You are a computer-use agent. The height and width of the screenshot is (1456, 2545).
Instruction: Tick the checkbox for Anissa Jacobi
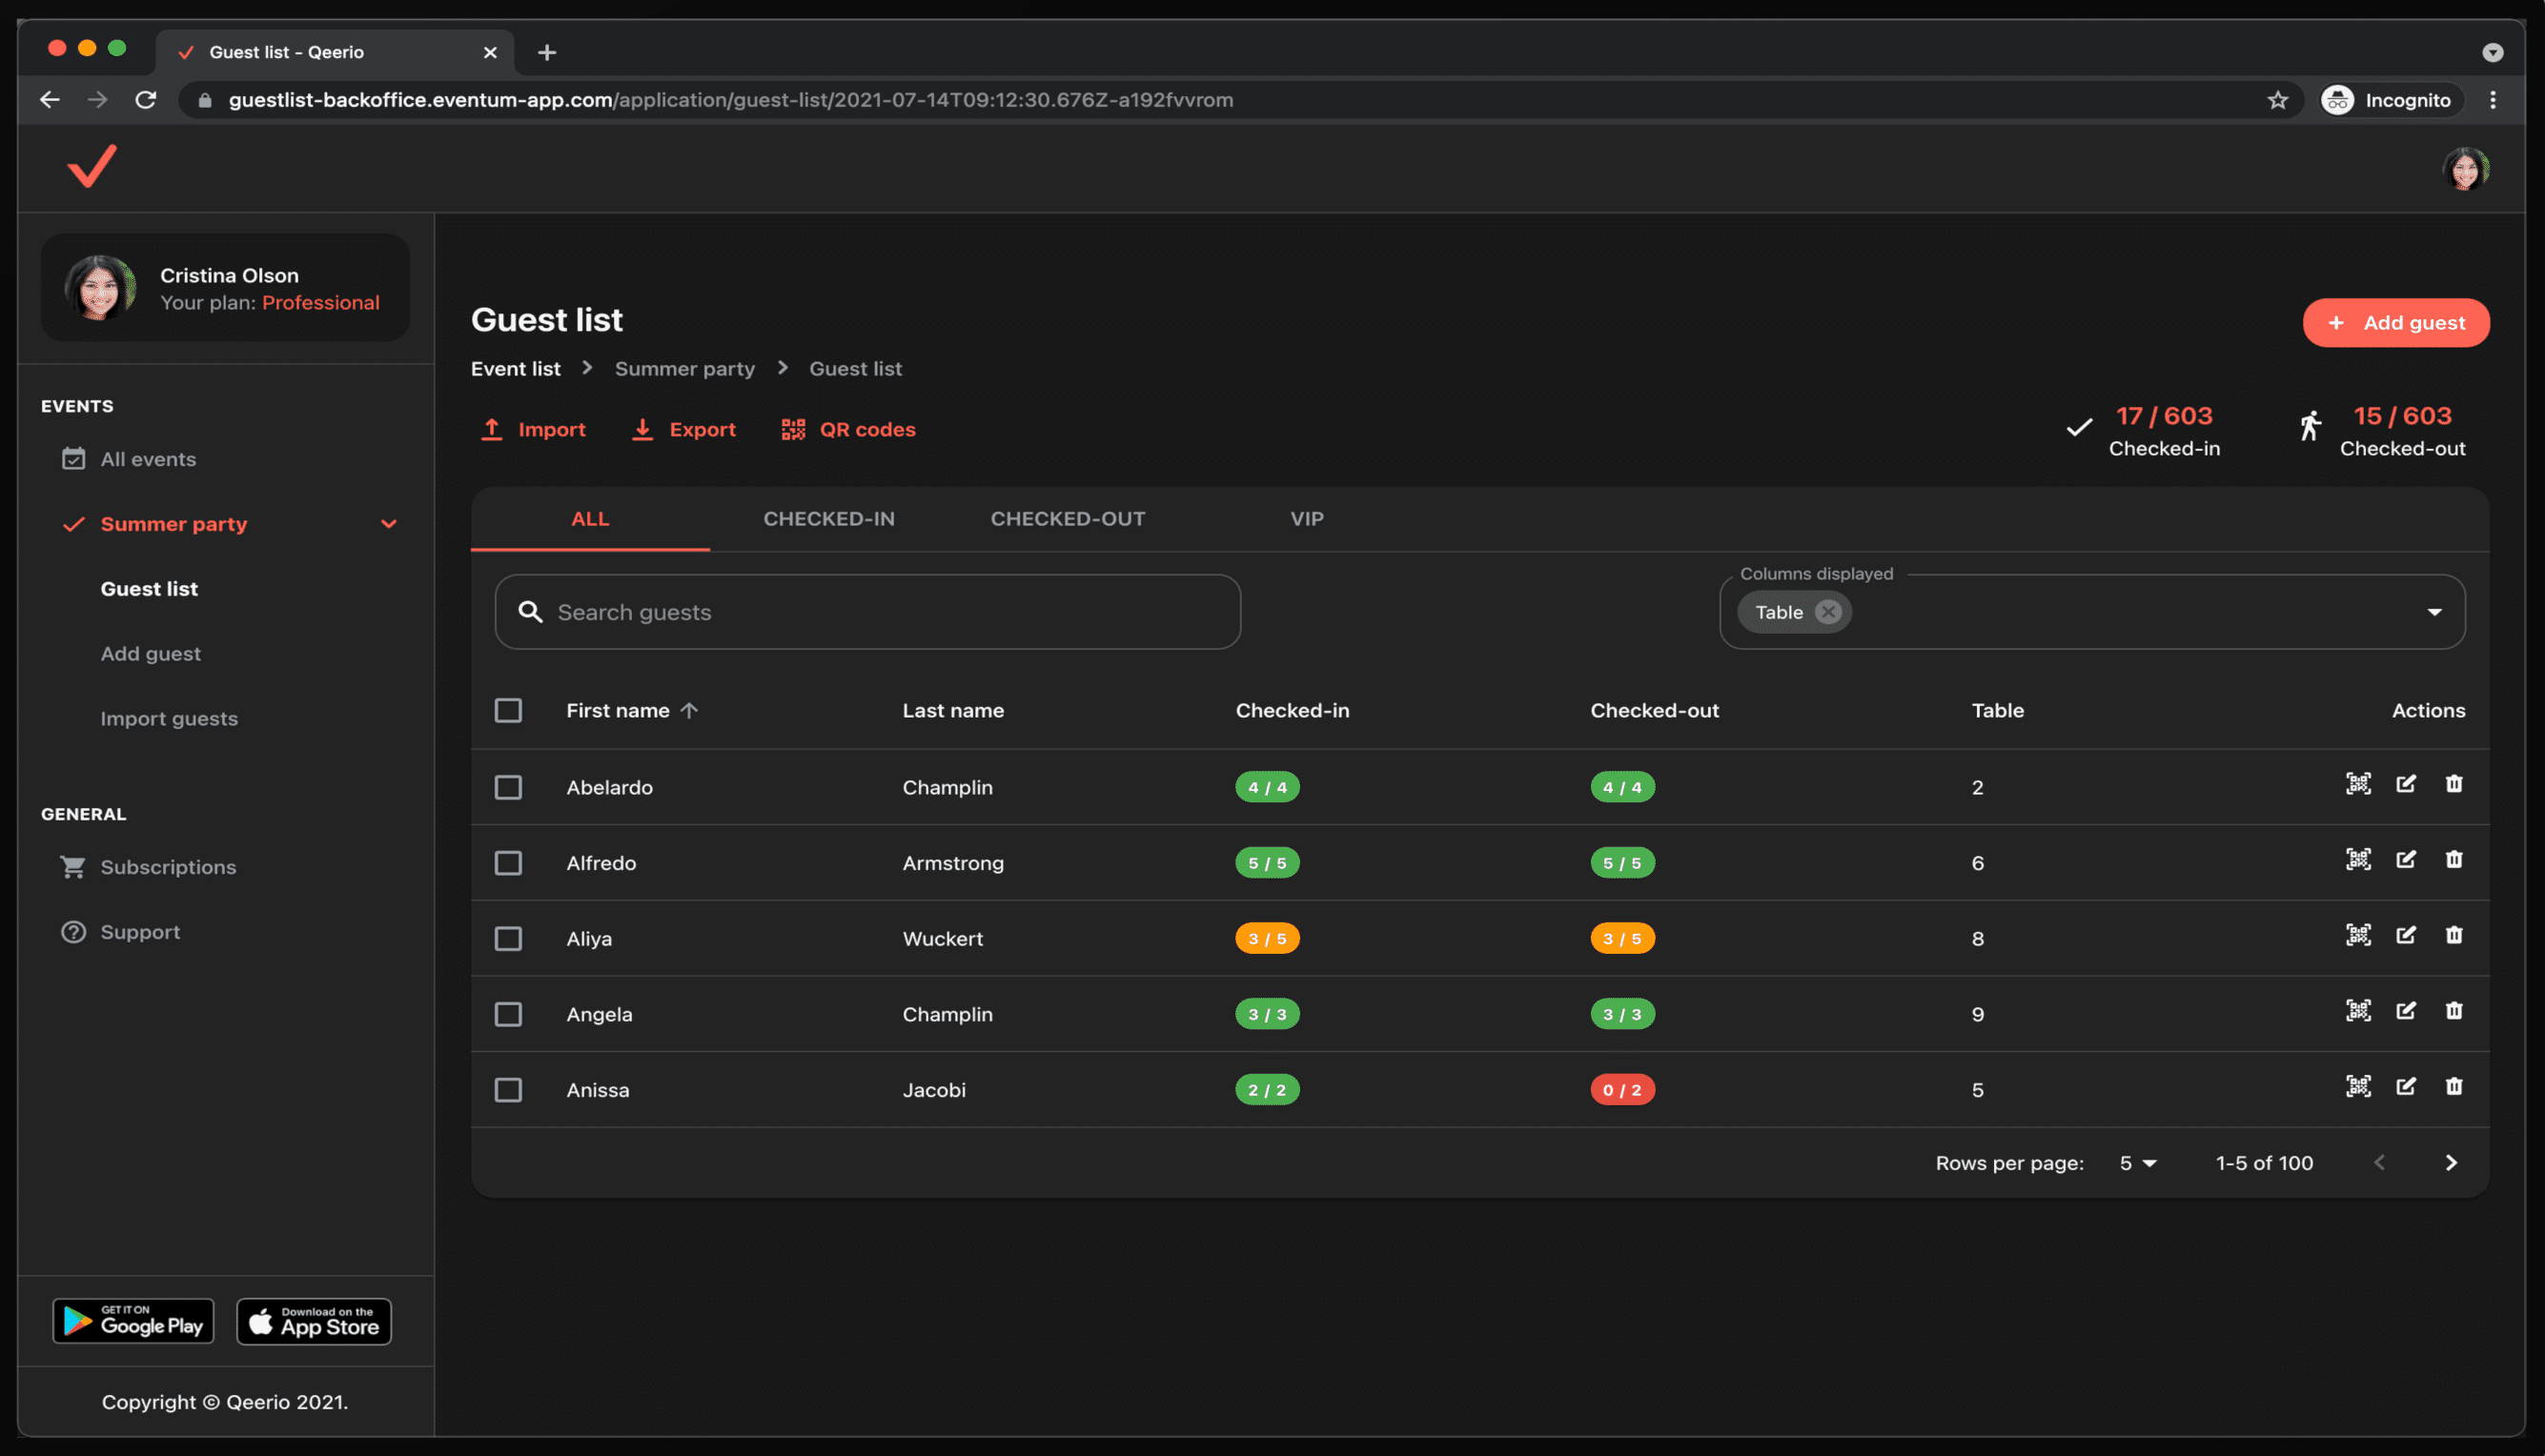508,1090
